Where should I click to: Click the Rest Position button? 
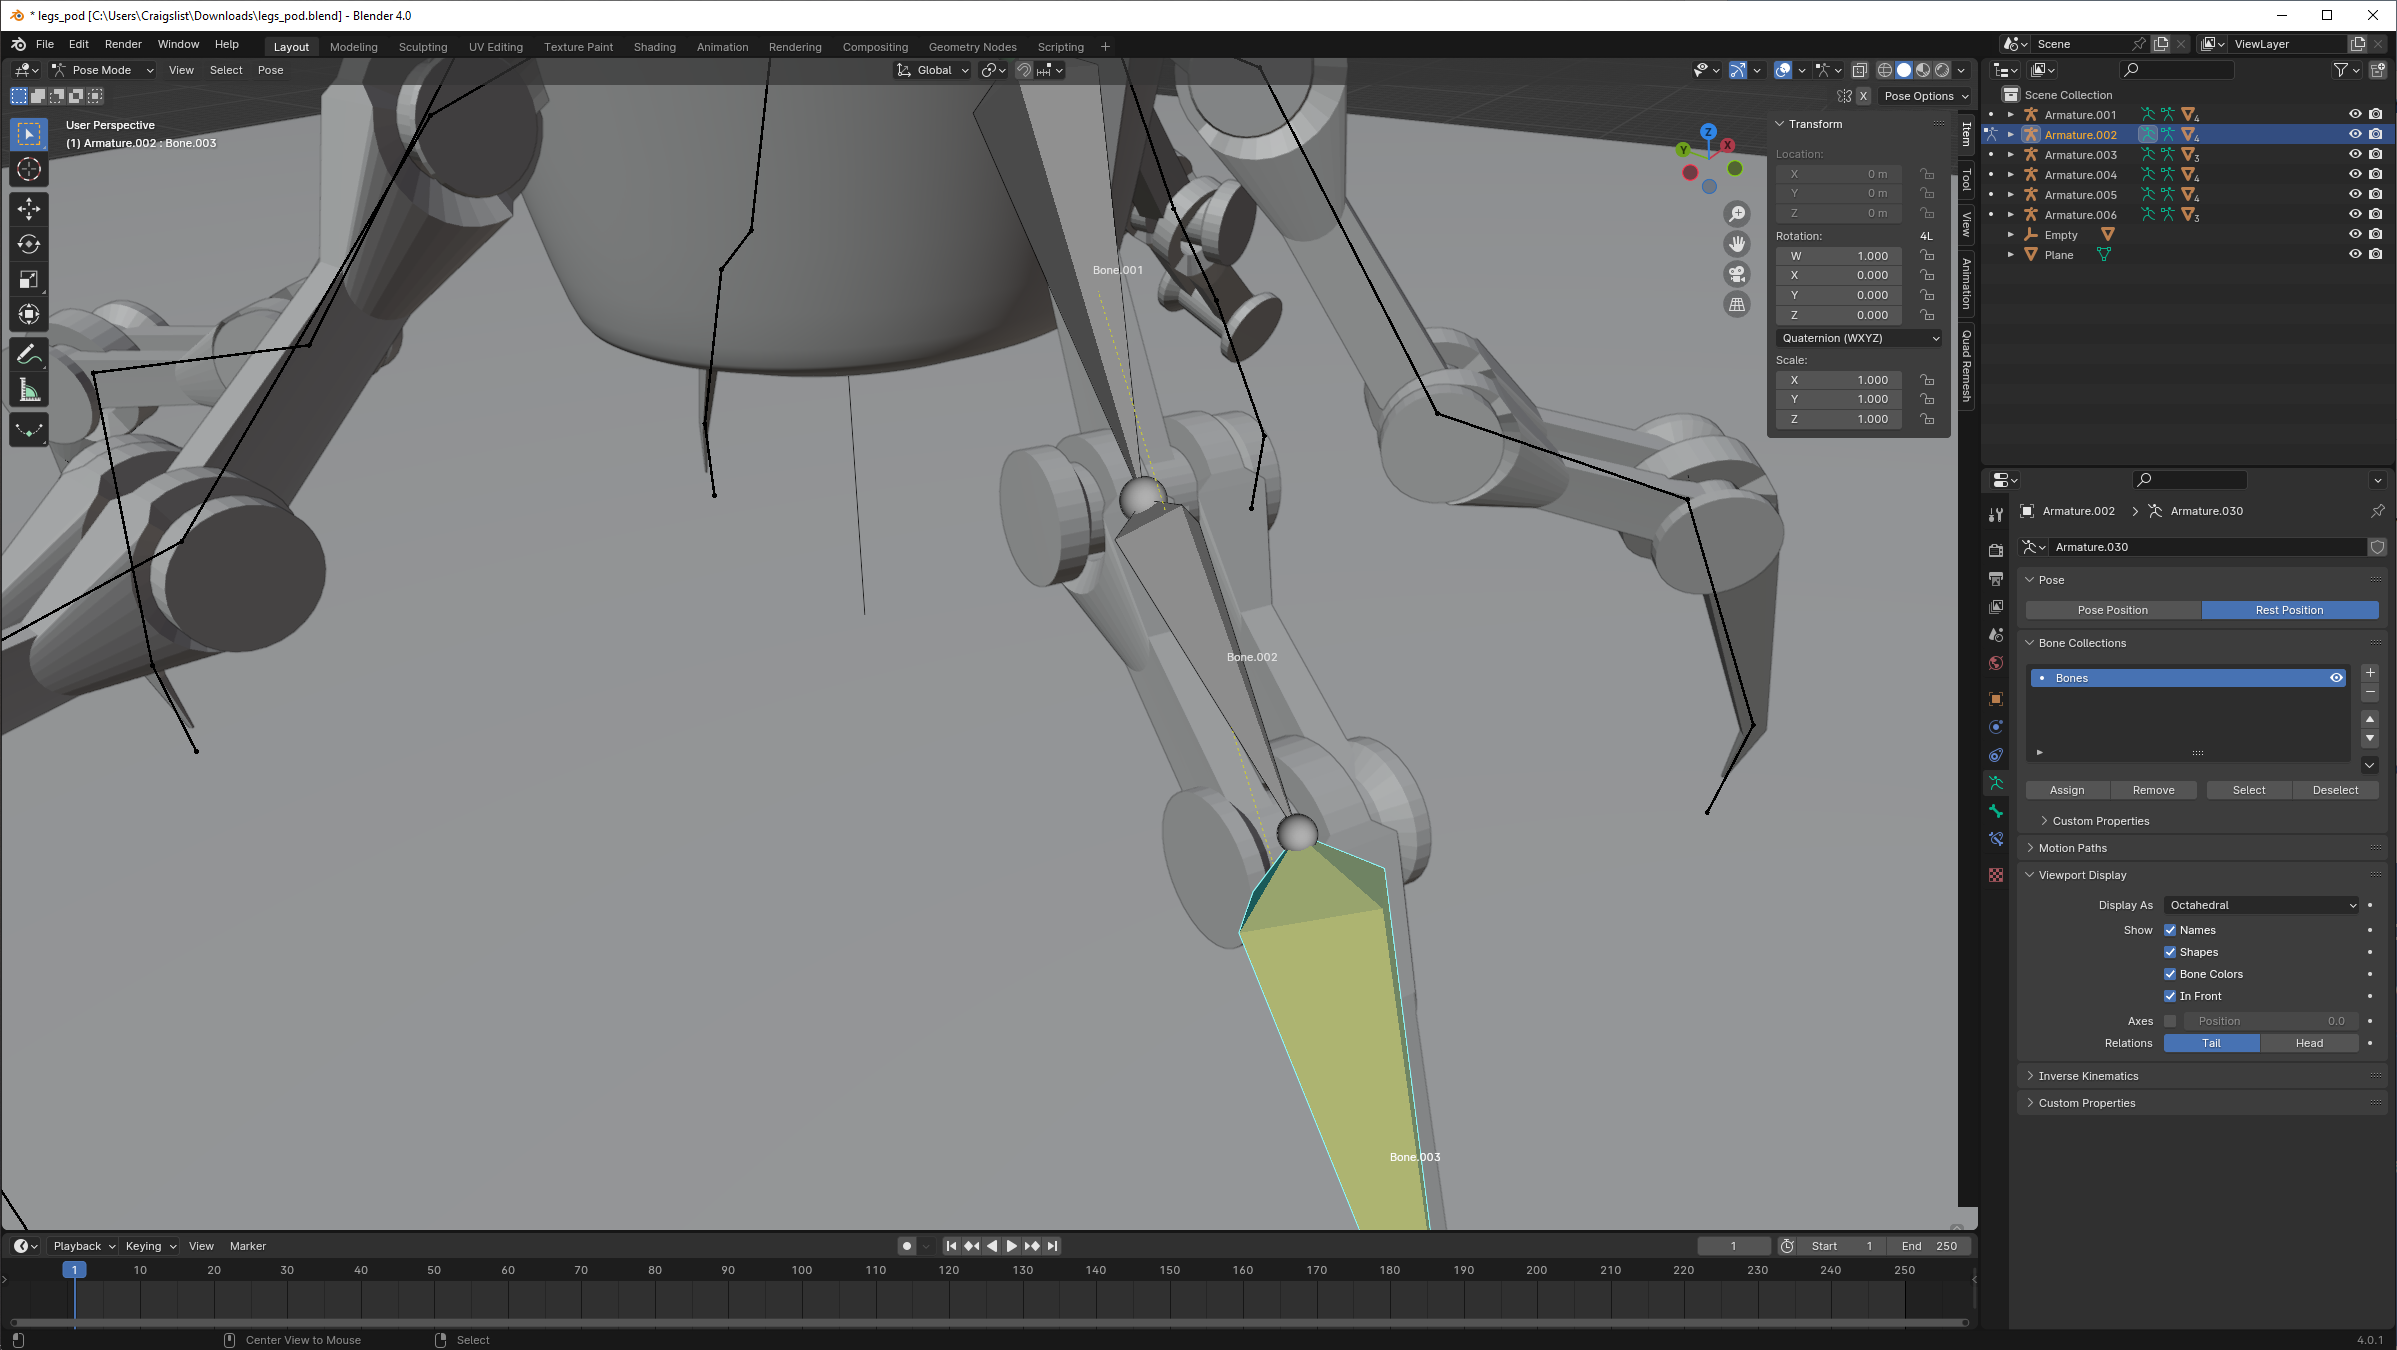2289,610
